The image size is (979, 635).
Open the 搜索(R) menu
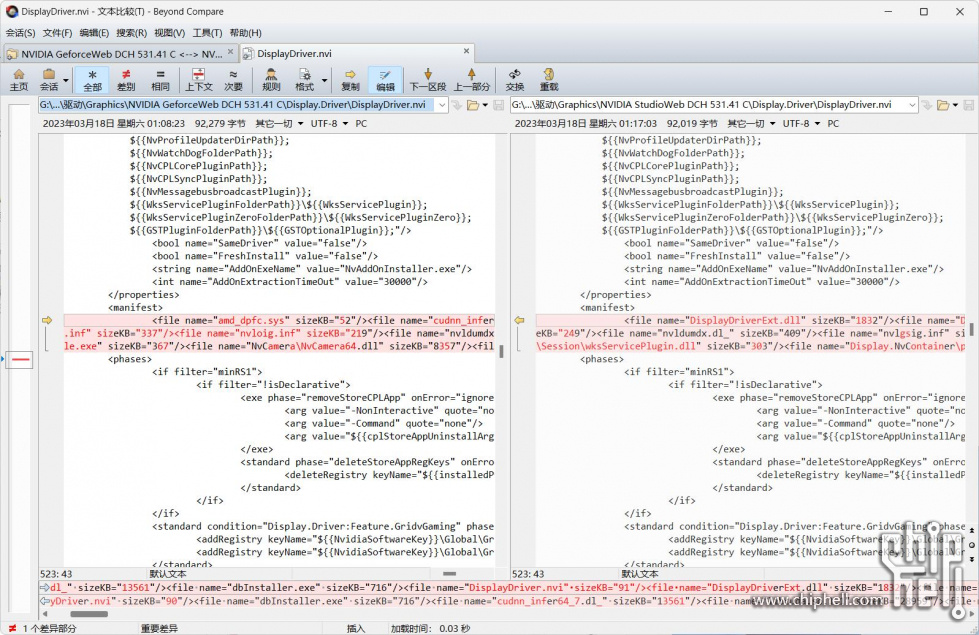pyautogui.click(x=132, y=32)
